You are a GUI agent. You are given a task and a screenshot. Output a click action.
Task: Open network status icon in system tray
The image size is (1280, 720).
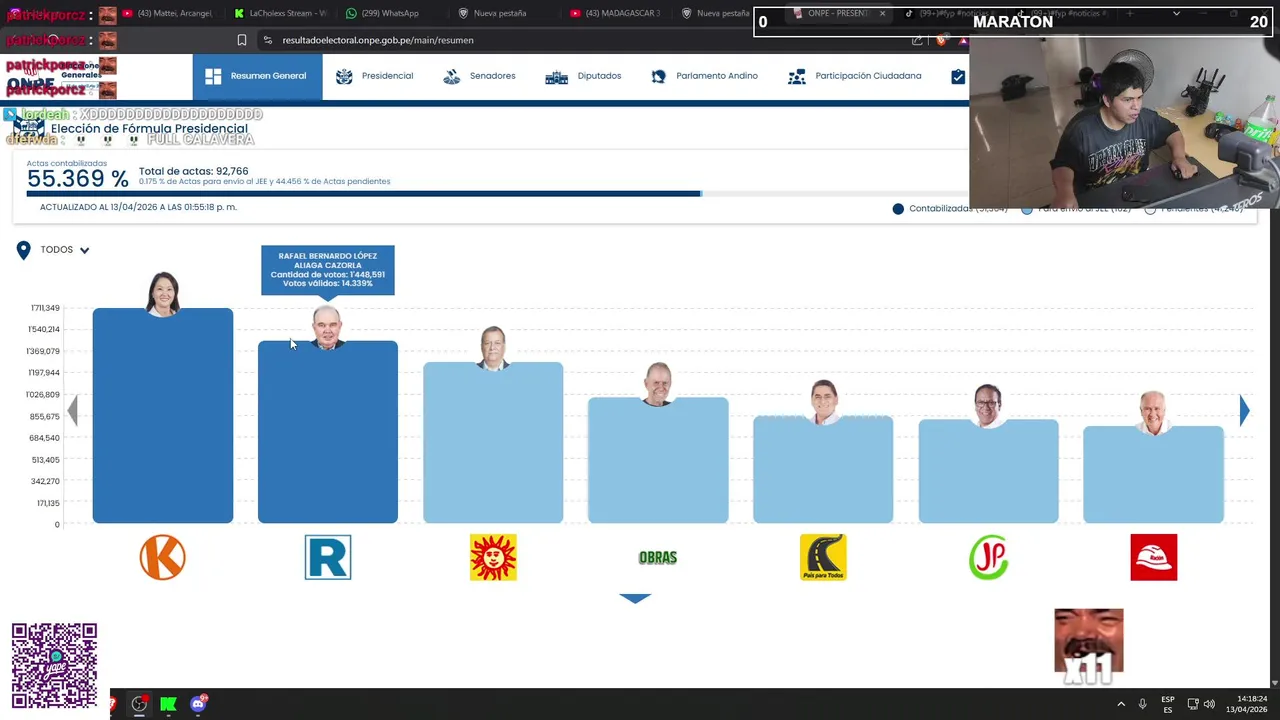[x=1192, y=704]
